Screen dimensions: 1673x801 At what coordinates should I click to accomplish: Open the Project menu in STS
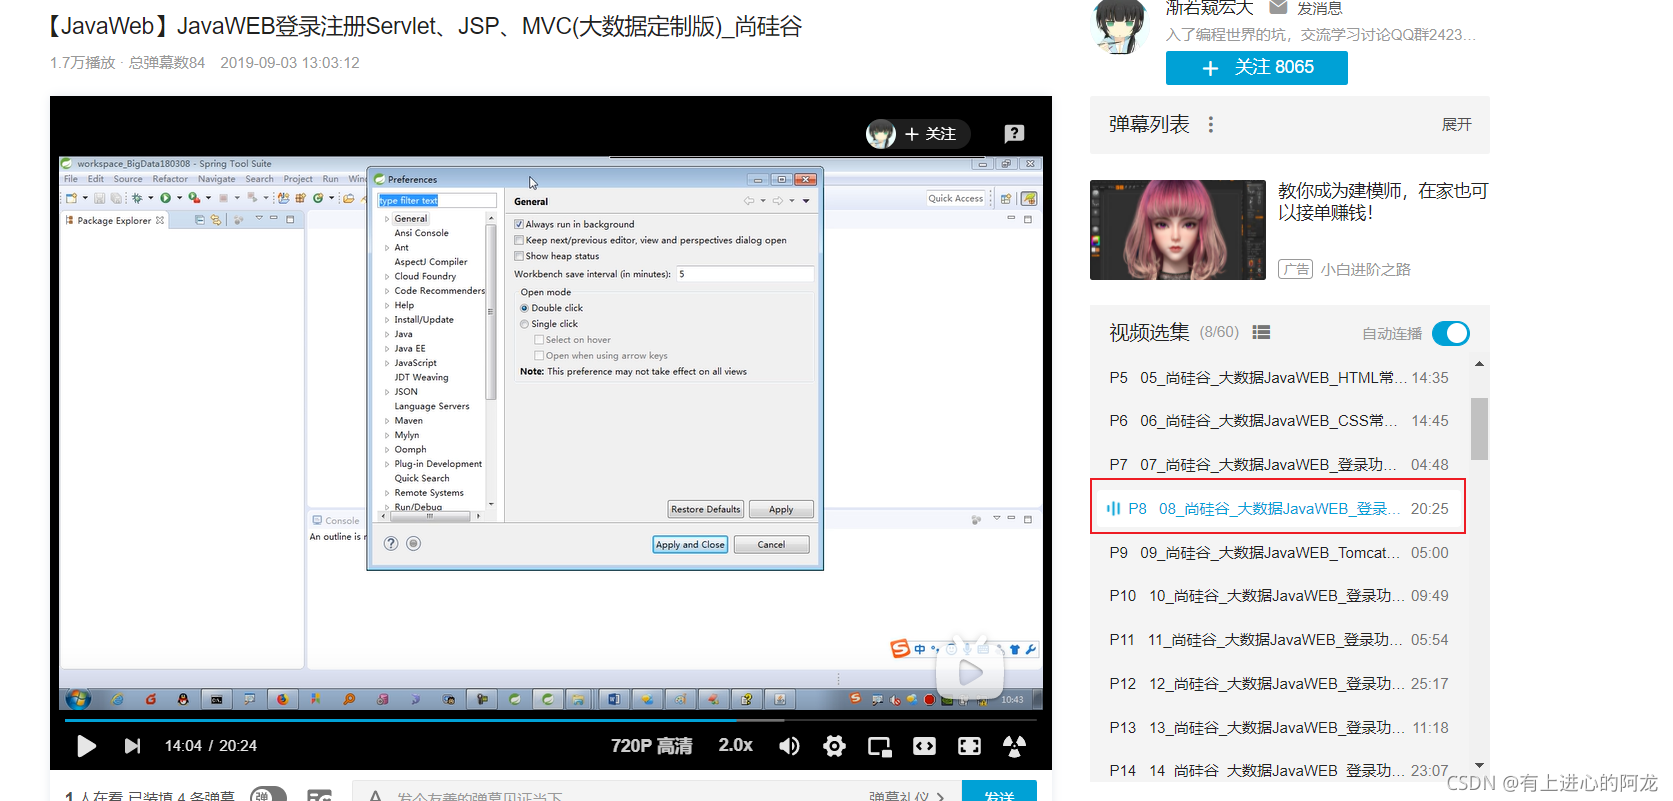pyautogui.click(x=298, y=179)
